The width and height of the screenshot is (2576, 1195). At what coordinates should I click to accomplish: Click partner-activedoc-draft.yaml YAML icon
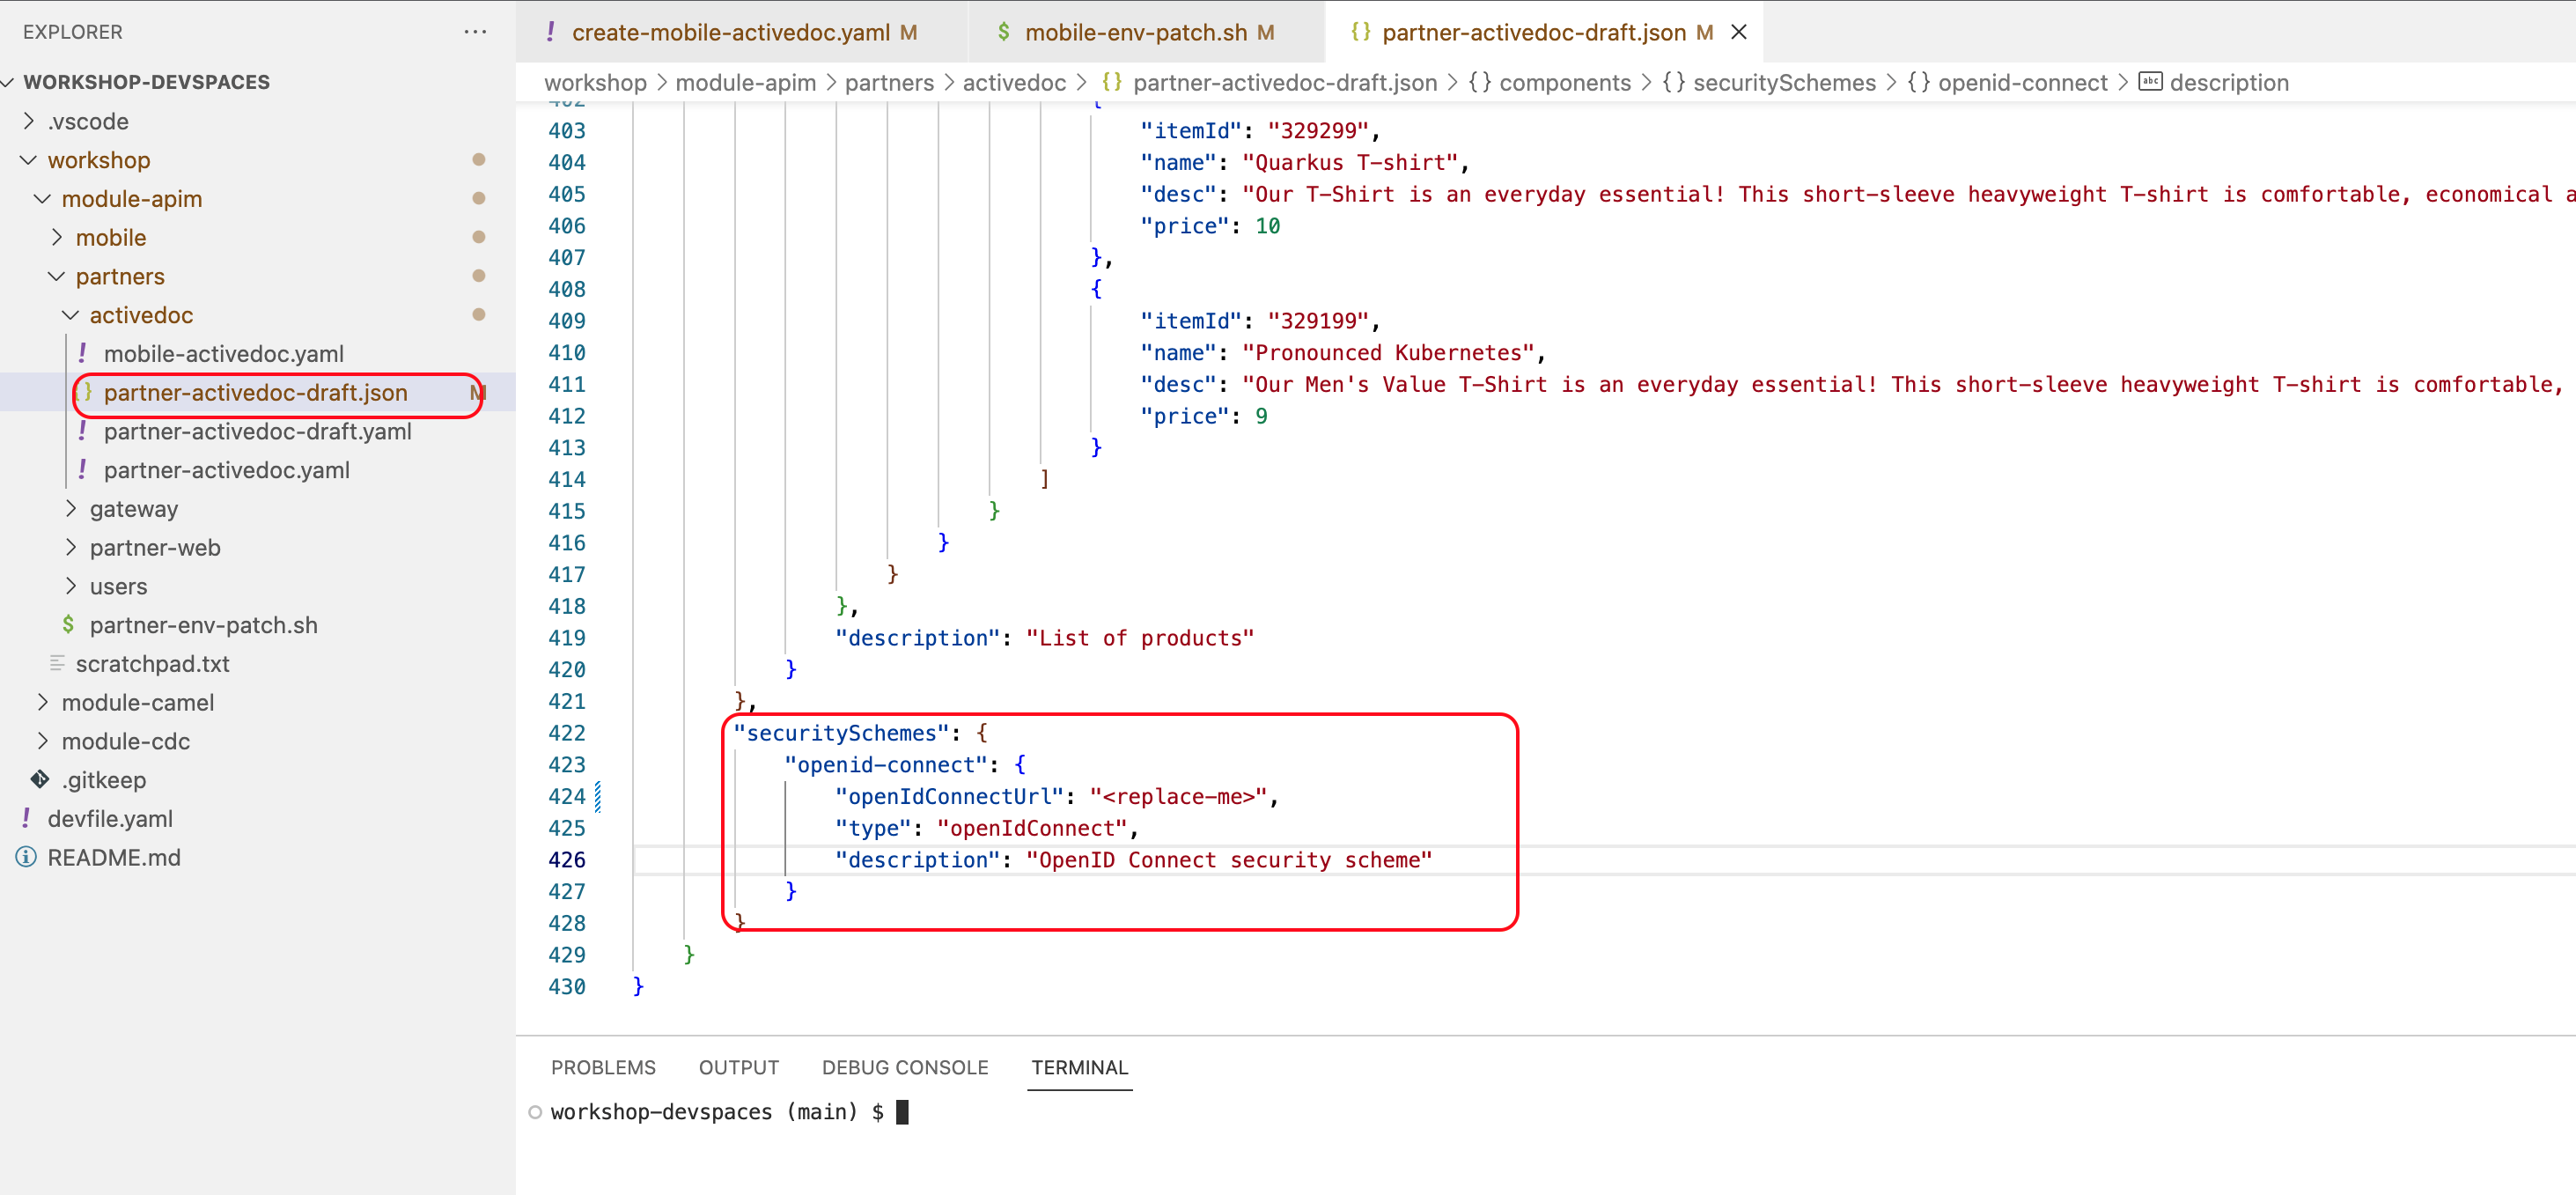82,430
